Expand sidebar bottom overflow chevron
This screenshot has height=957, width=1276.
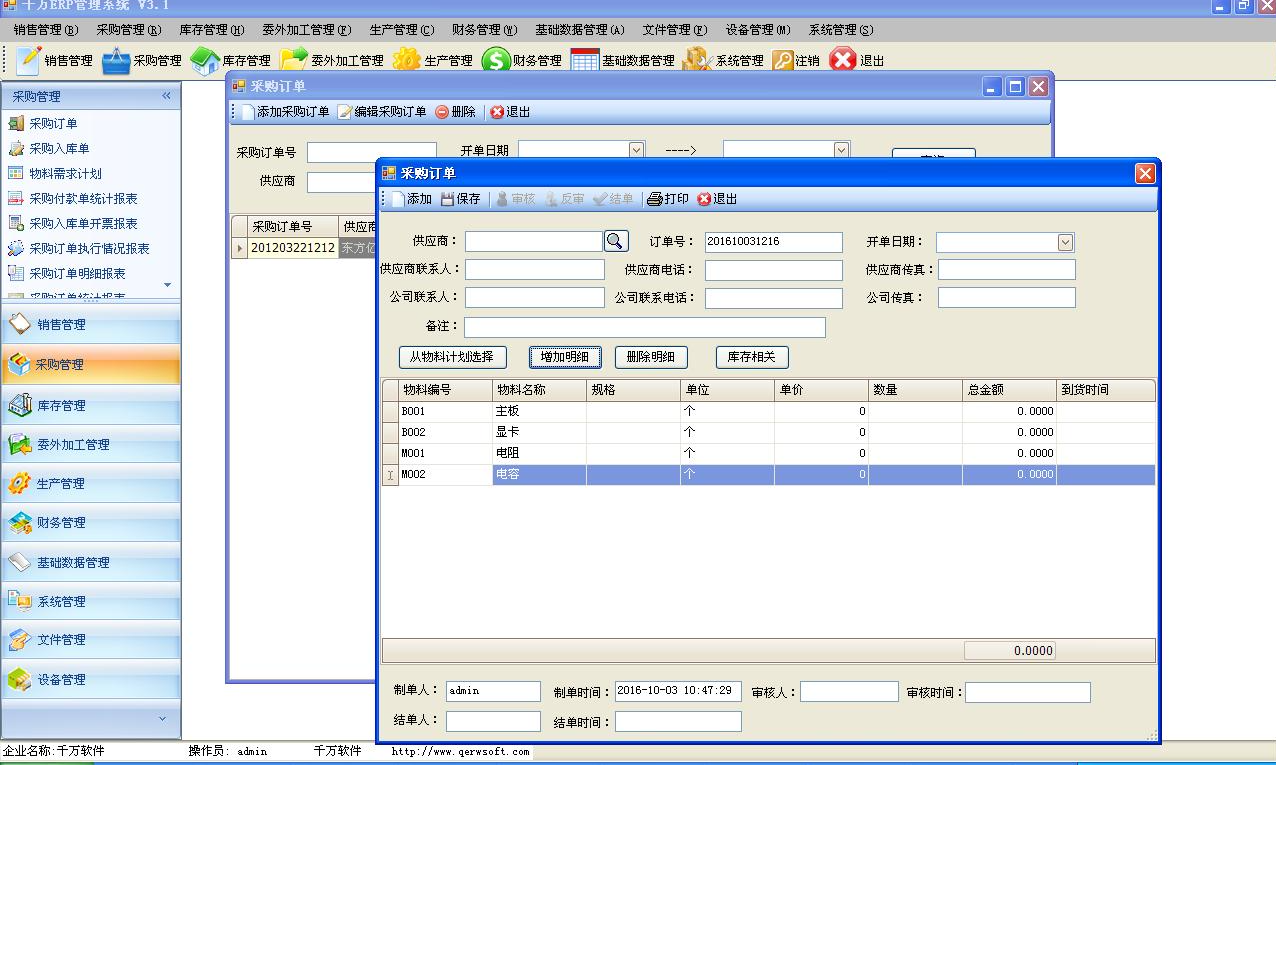[162, 718]
